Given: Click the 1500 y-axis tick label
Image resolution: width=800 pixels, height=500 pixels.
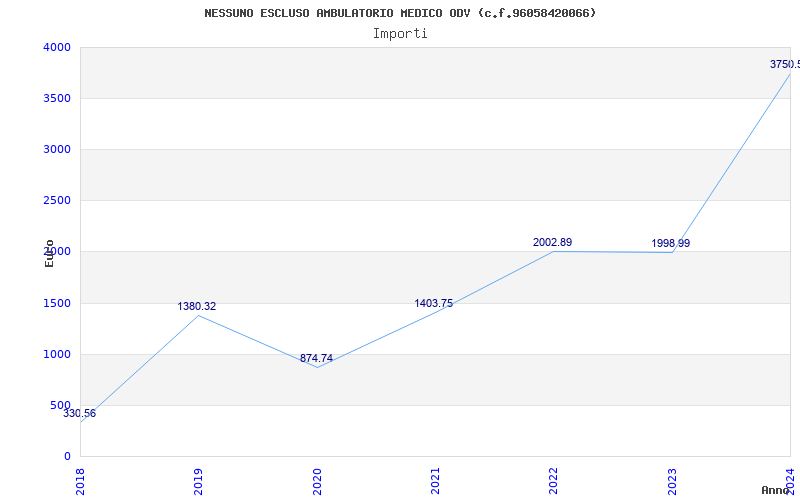Looking at the screenshot, I should [57, 304].
